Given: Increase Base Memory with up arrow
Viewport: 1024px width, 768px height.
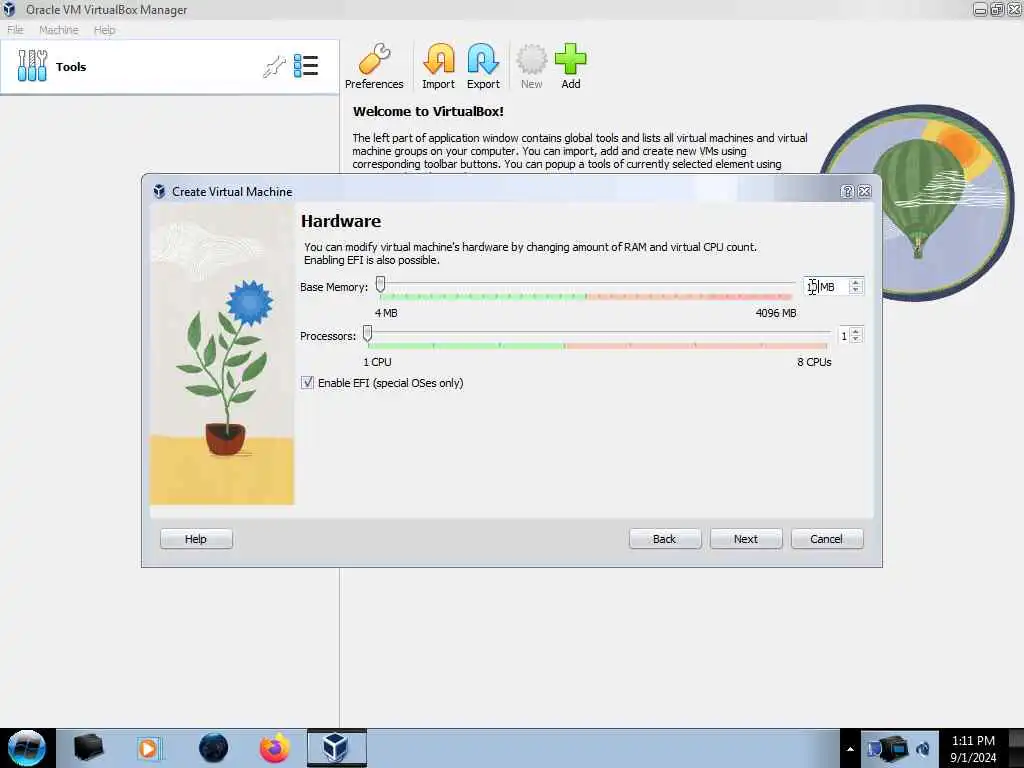Looking at the screenshot, I should tap(856, 283).
